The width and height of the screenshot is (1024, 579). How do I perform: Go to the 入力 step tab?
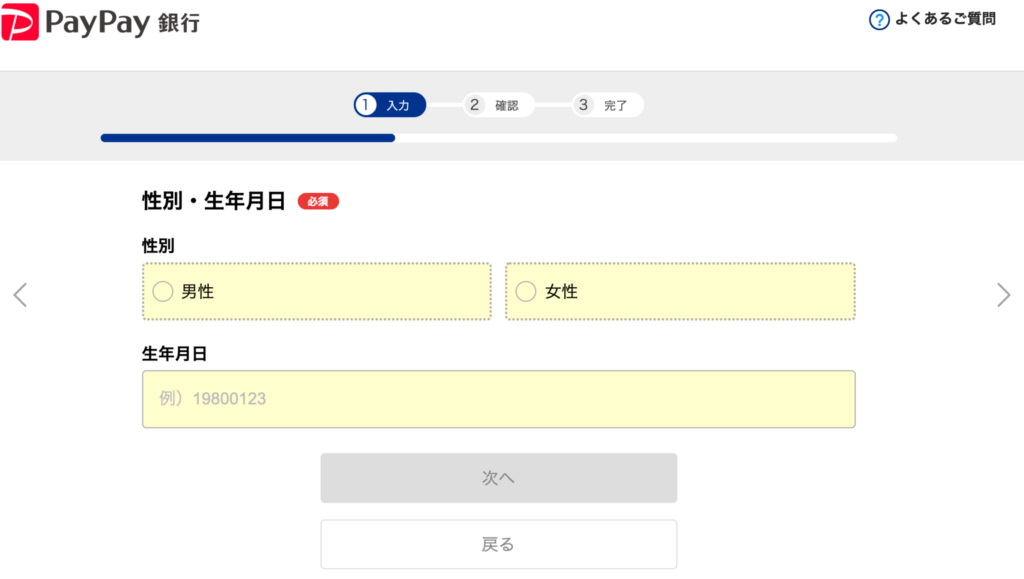point(398,106)
